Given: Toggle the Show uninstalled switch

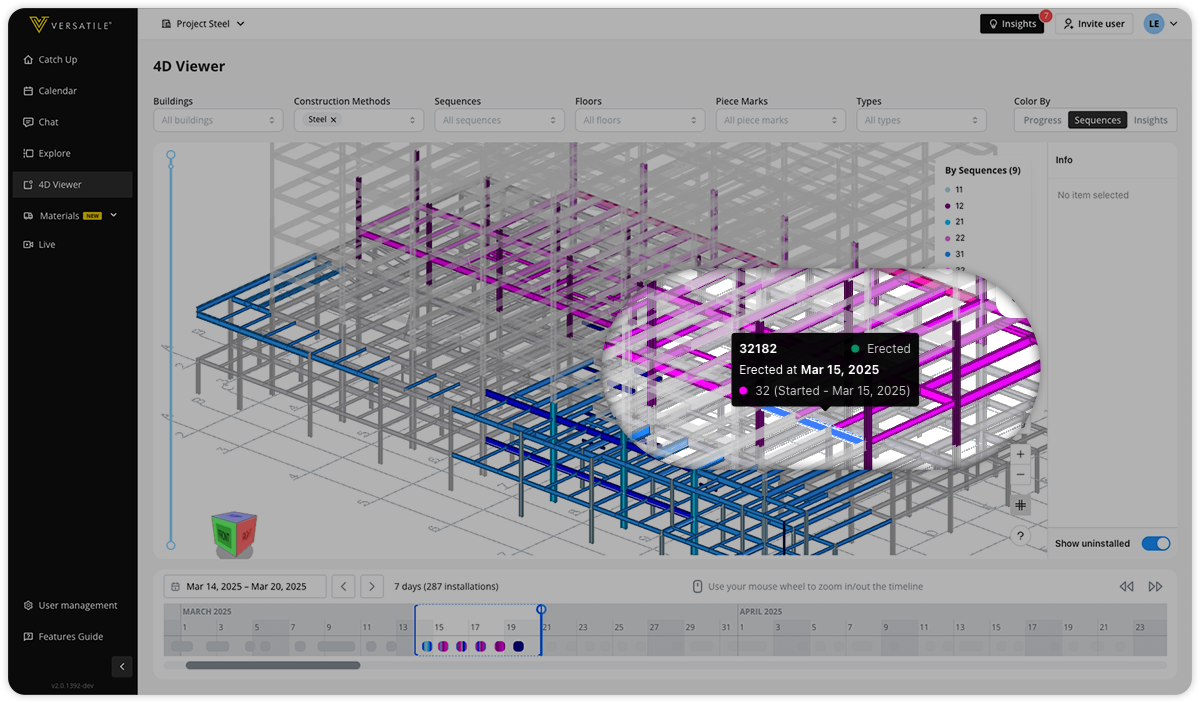Looking at the screenshot, I should pos(1155,544).
